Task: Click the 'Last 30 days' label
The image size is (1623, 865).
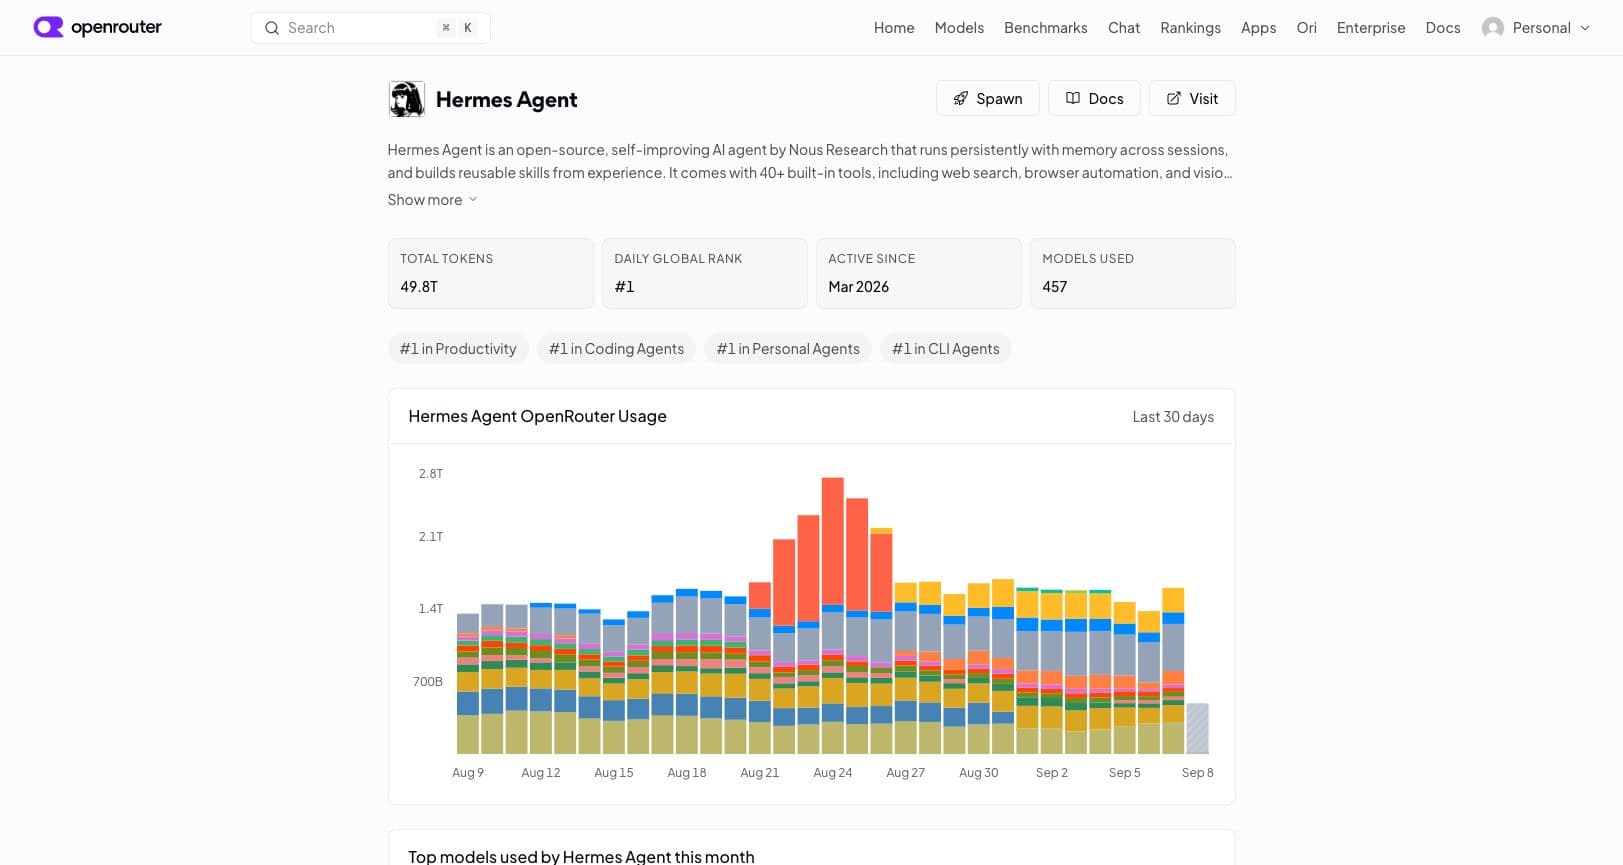Action: [1173, 417]
